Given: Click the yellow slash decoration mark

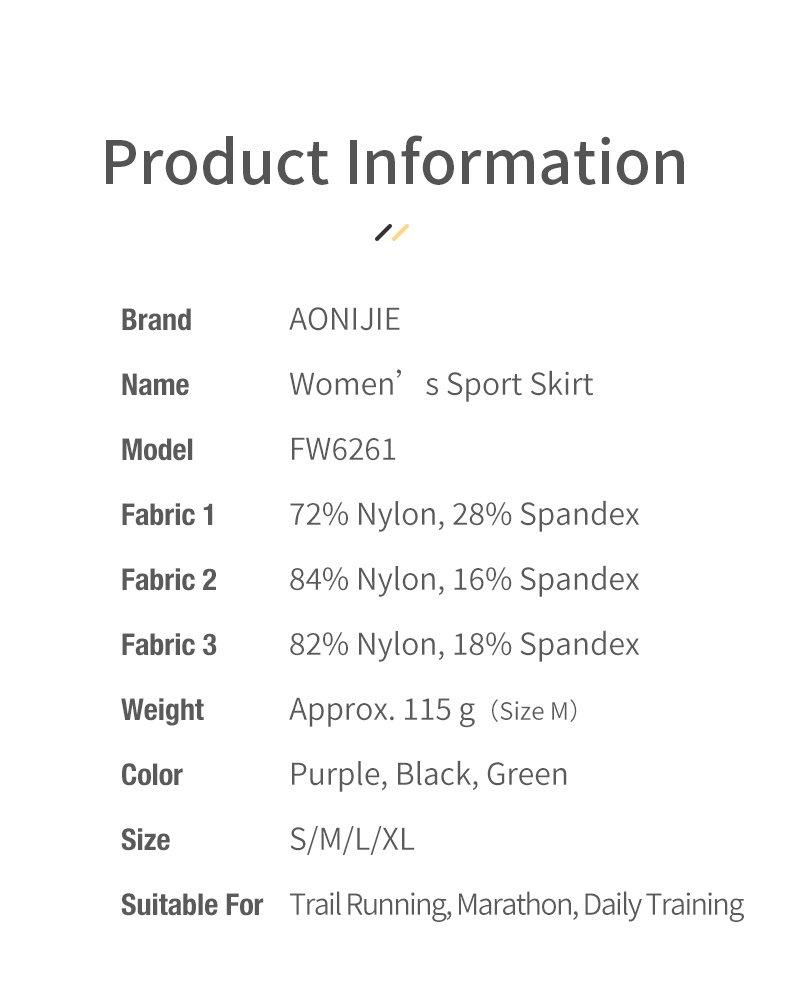Looking at the screenshot, I should pos(400,233).
